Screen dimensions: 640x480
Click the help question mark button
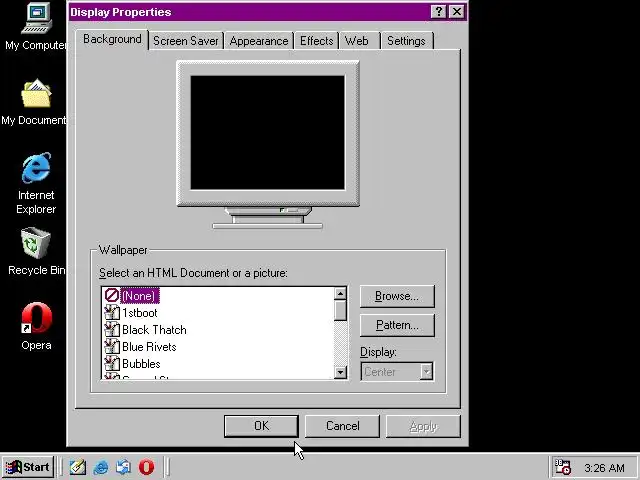[438, 11]
